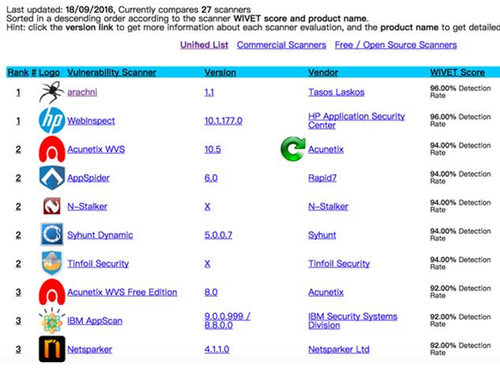Open Tinfoil Security vendor link

339,264
